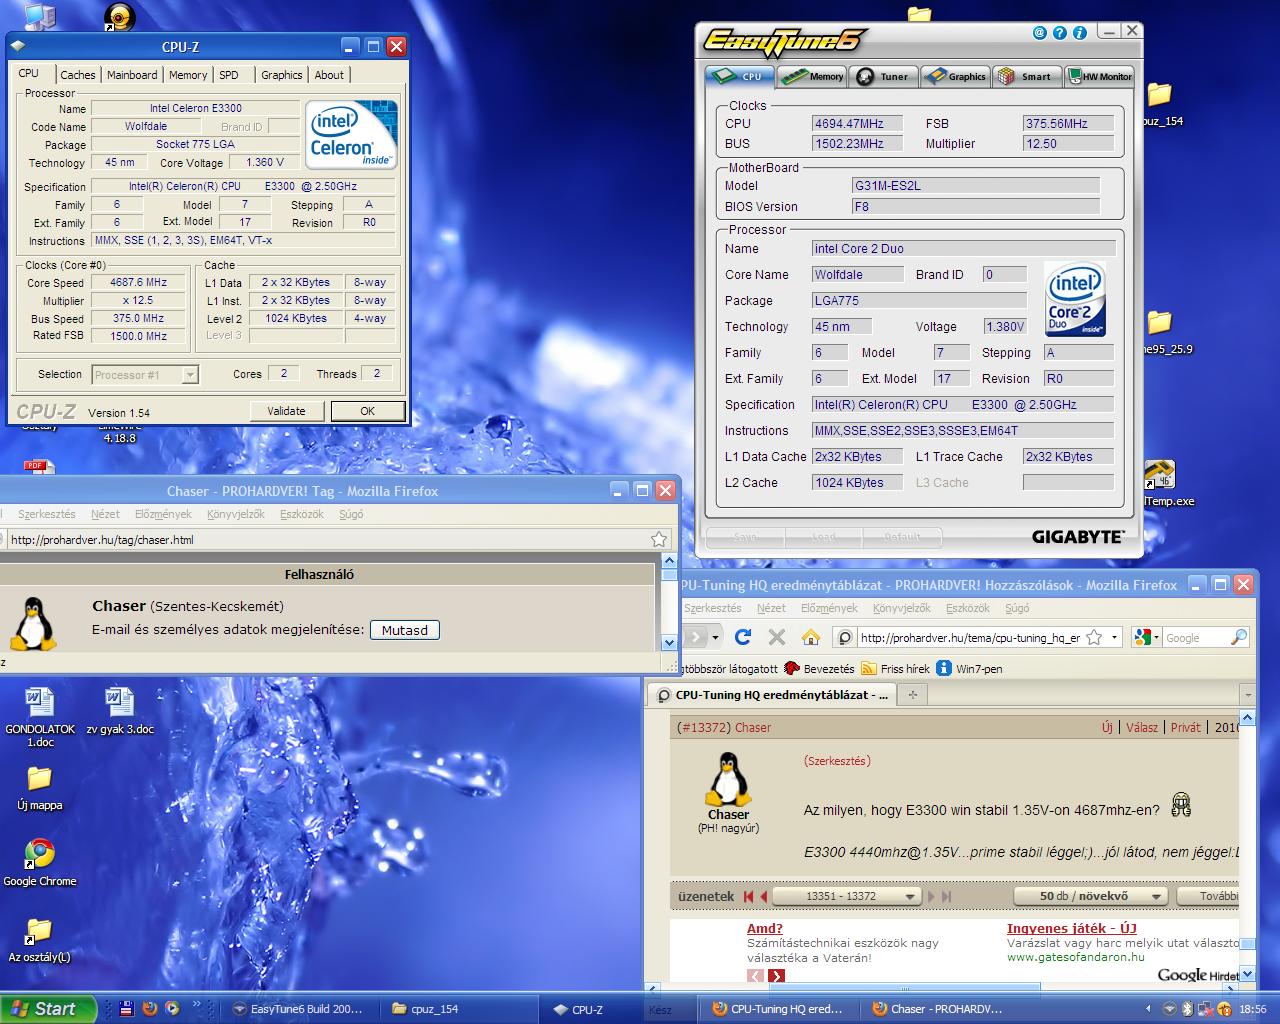This screenshot has width=1280, height=1024.
Task: Click the EasyTune6 '@' icon in title bar
Action: pos(1040,32)
